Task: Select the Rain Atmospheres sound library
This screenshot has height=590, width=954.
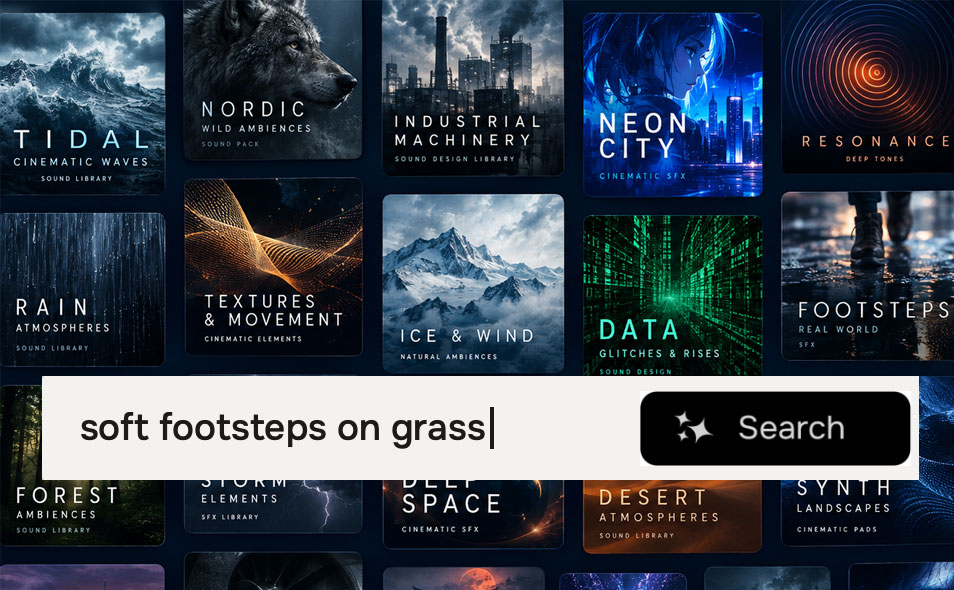Action: coord(82,290)
